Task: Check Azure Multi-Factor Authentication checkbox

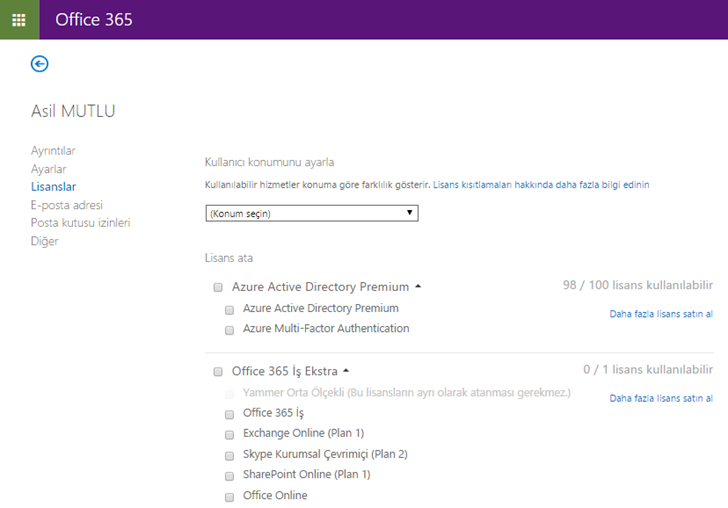Action: [229, 330]
